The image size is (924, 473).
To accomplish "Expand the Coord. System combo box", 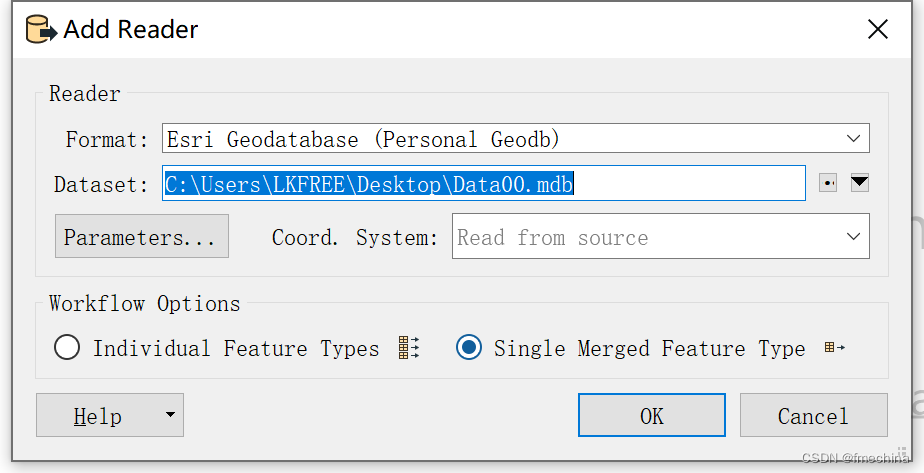I will pos(853,237).
